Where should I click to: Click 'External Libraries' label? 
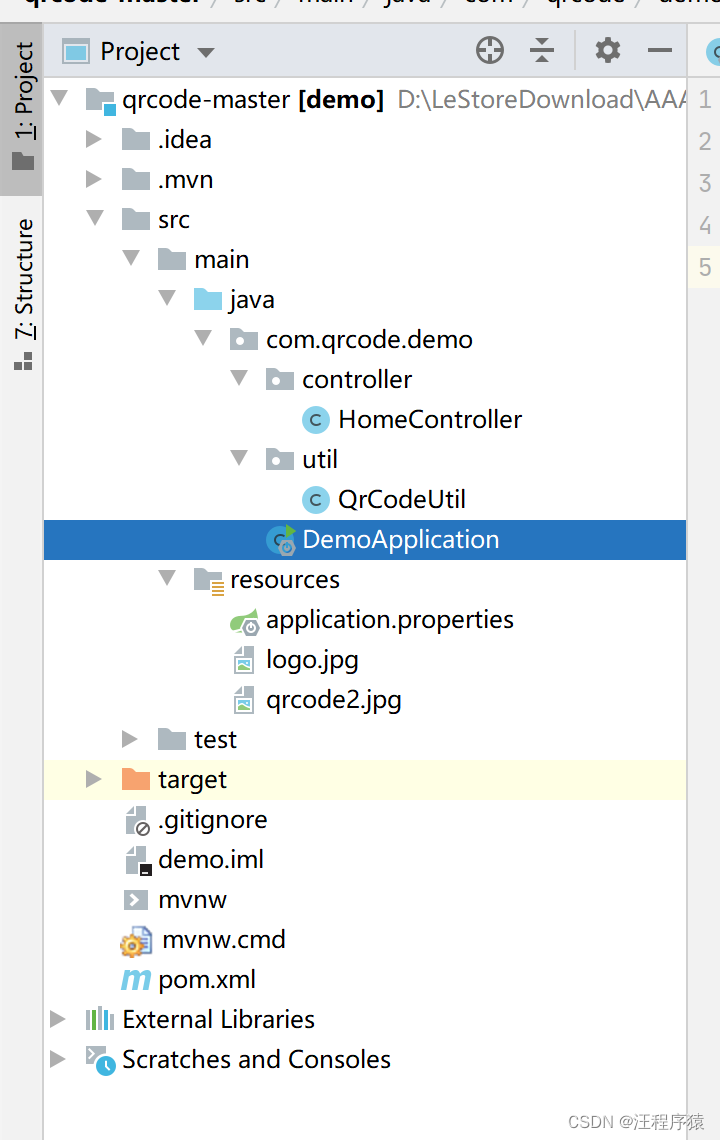click(x=218, y=1019)
